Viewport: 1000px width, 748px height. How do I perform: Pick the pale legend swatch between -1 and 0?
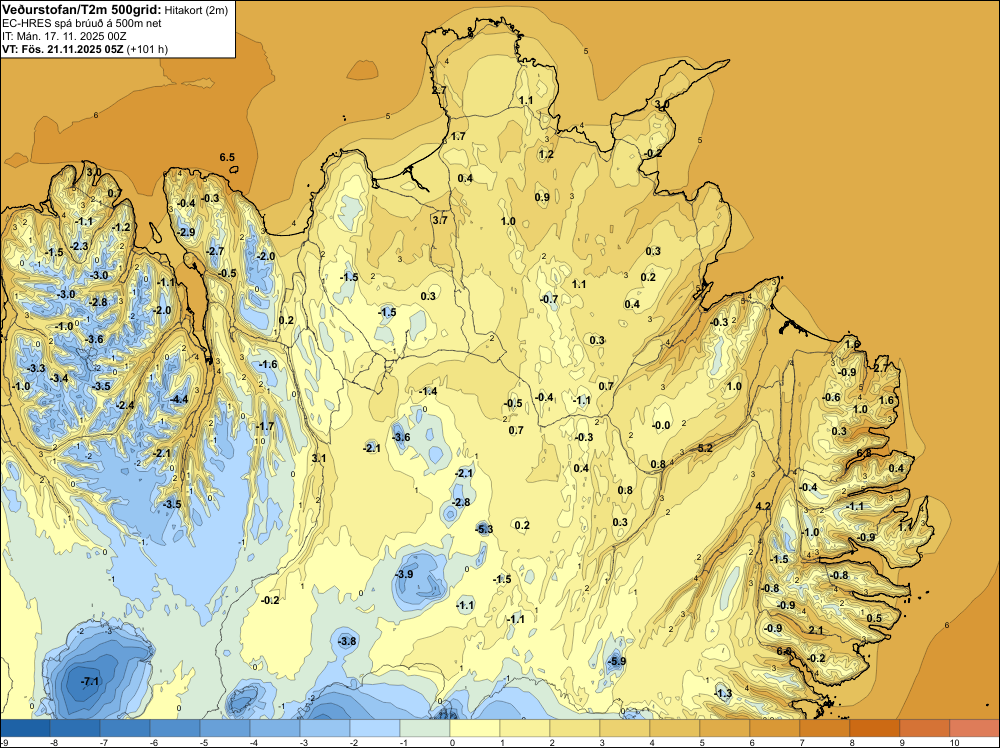click(x=425, y=728)
